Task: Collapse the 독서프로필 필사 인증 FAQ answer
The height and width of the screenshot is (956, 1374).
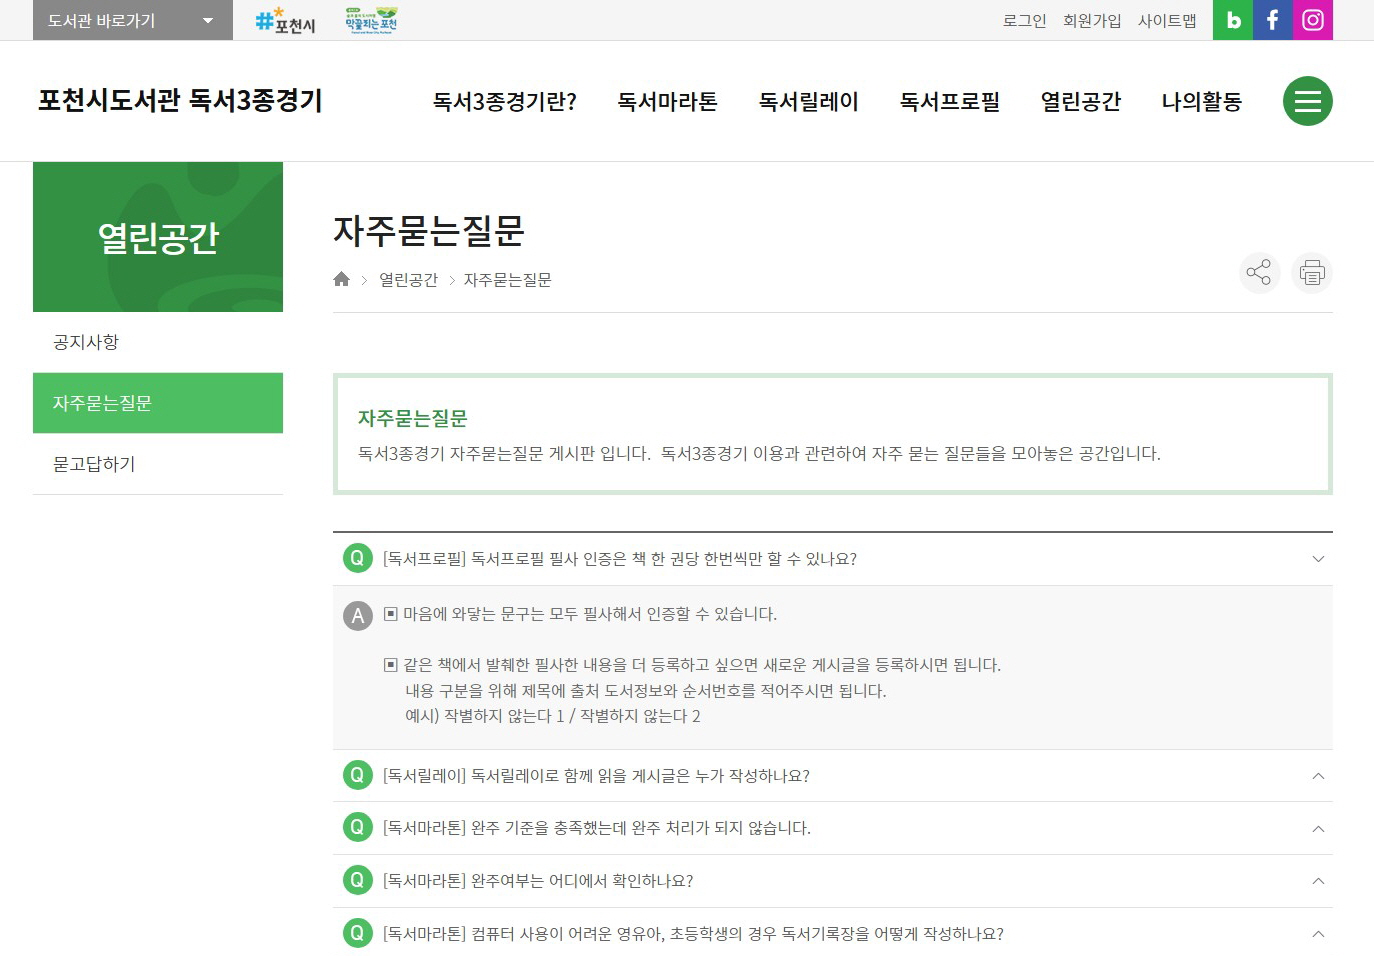Action: point(1318,559)
